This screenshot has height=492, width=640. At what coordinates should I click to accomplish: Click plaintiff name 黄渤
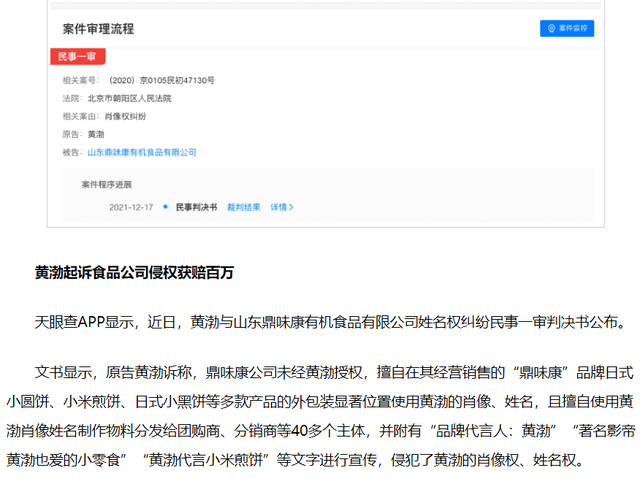pos(96,134)
